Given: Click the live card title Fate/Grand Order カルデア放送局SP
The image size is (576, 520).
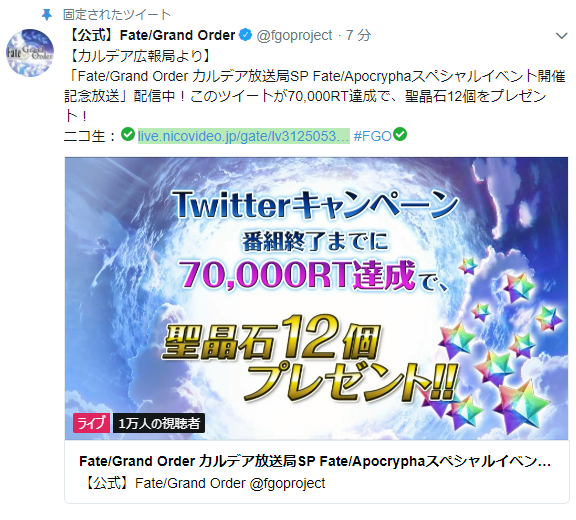Looking at the screenshot, I should click(x=315, y=461).
